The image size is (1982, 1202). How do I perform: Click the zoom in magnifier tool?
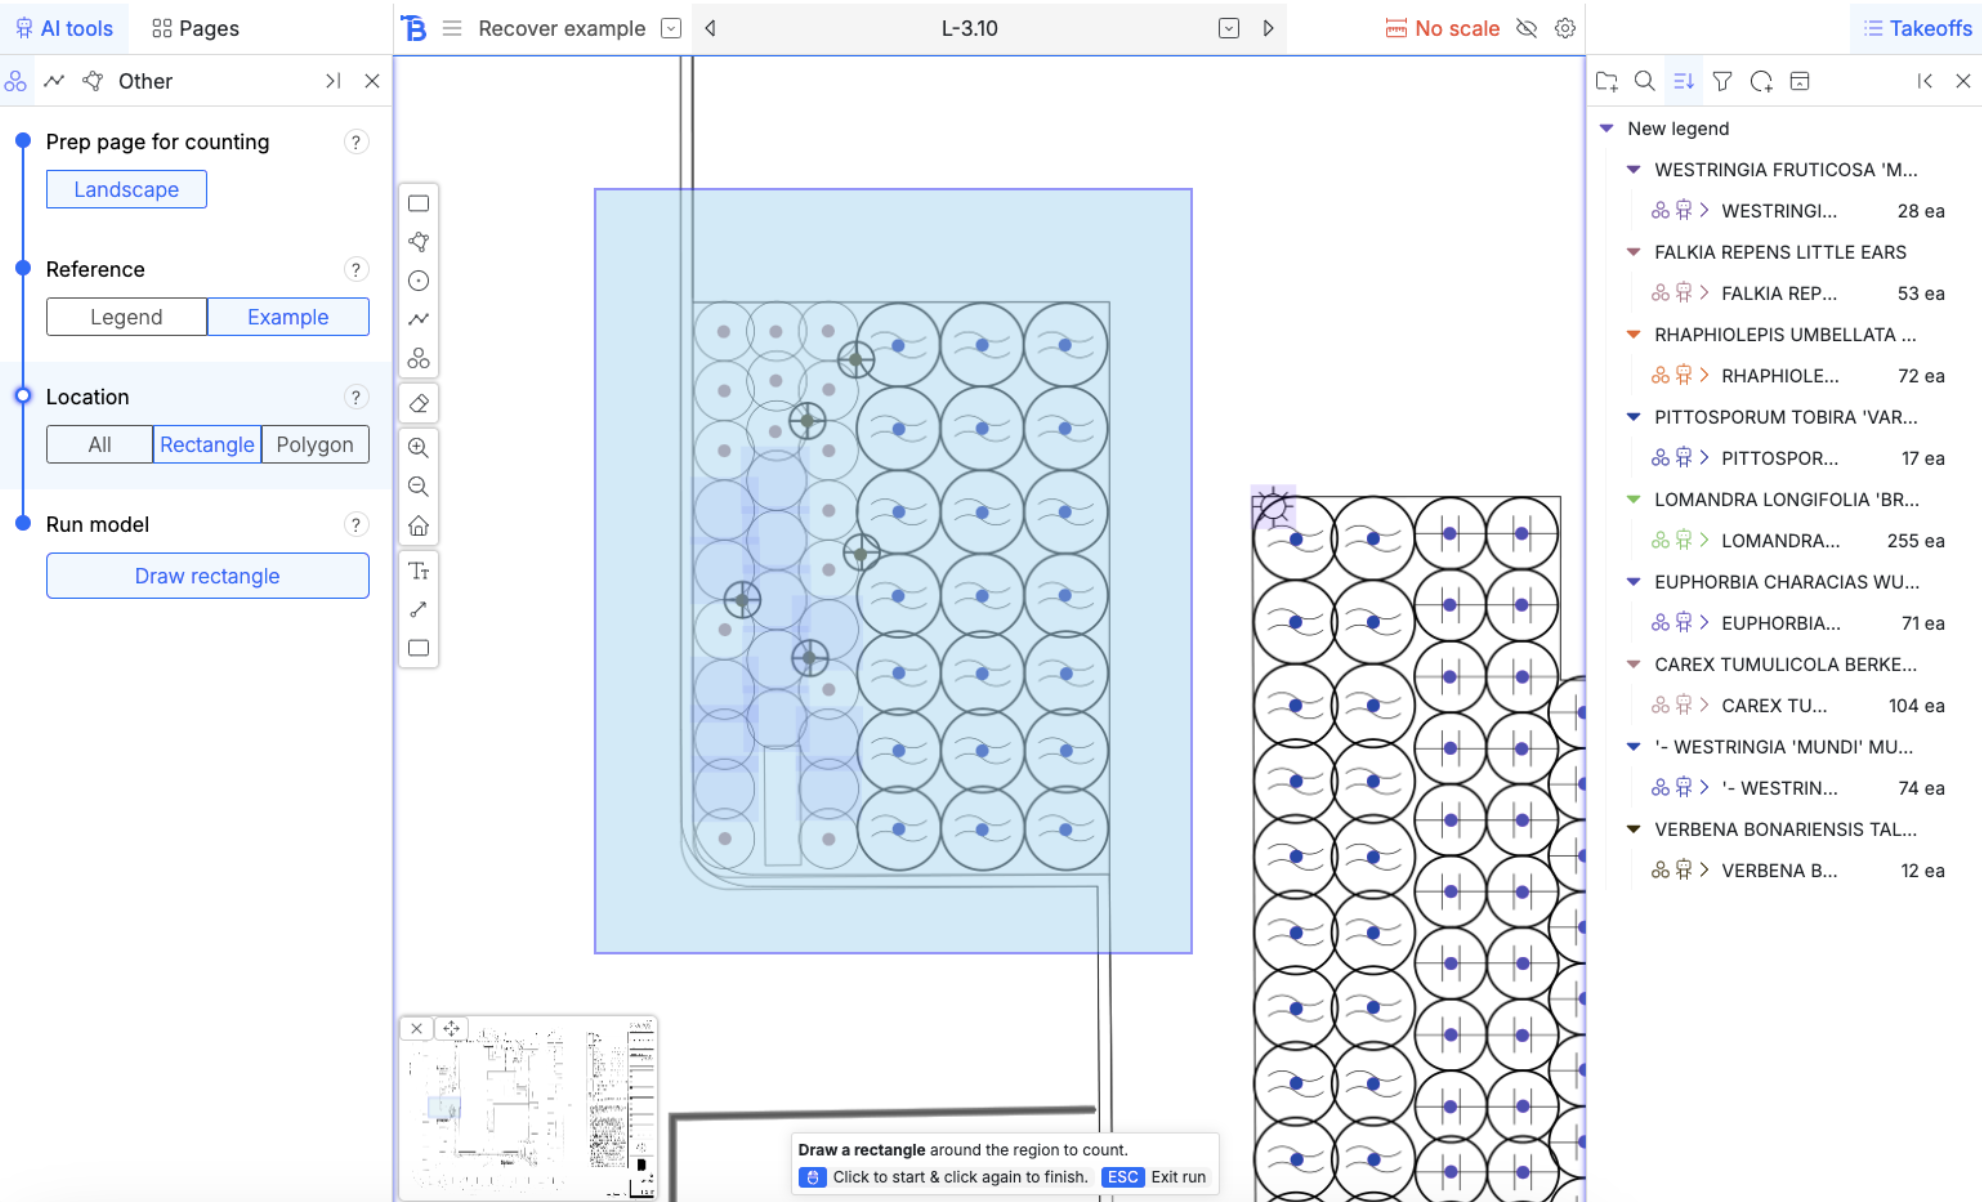coord(419,447)
